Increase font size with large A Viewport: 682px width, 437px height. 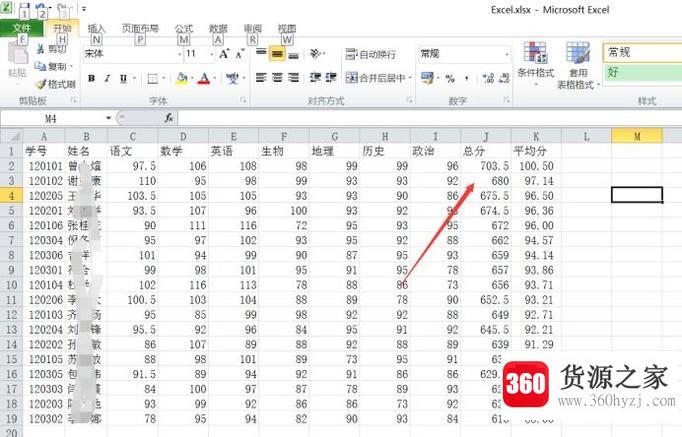pyautogui.click(x=224, y=54)
